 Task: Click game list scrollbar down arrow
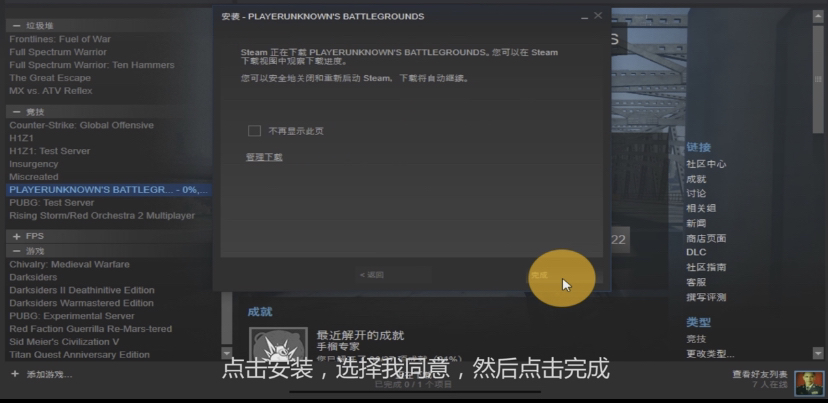(x=227, y=353)
